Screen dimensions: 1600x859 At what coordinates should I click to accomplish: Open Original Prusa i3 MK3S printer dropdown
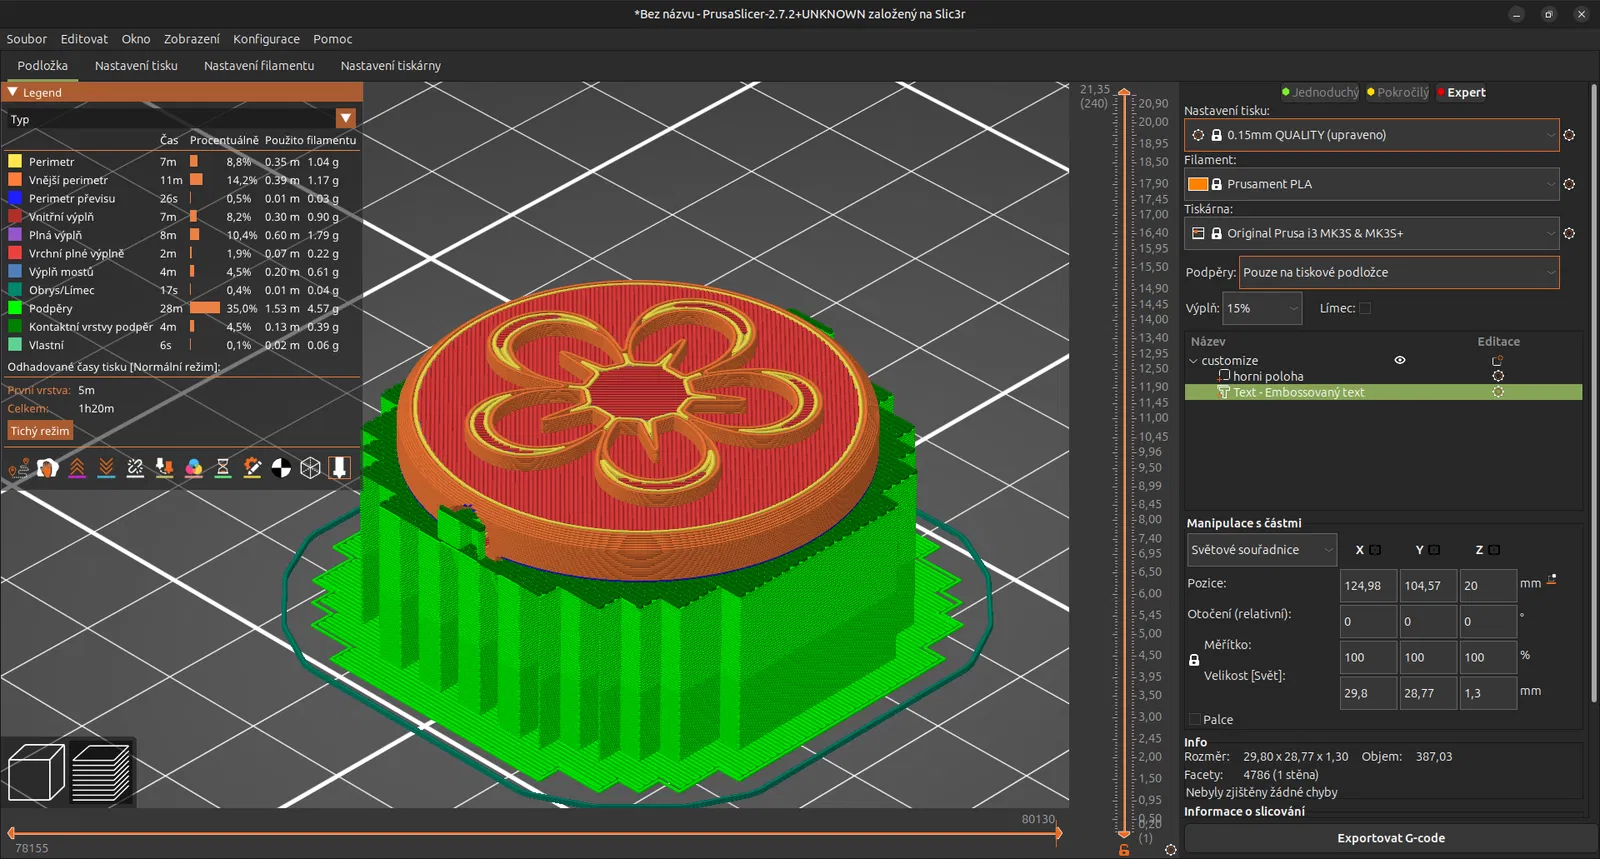click(1371, 233)
